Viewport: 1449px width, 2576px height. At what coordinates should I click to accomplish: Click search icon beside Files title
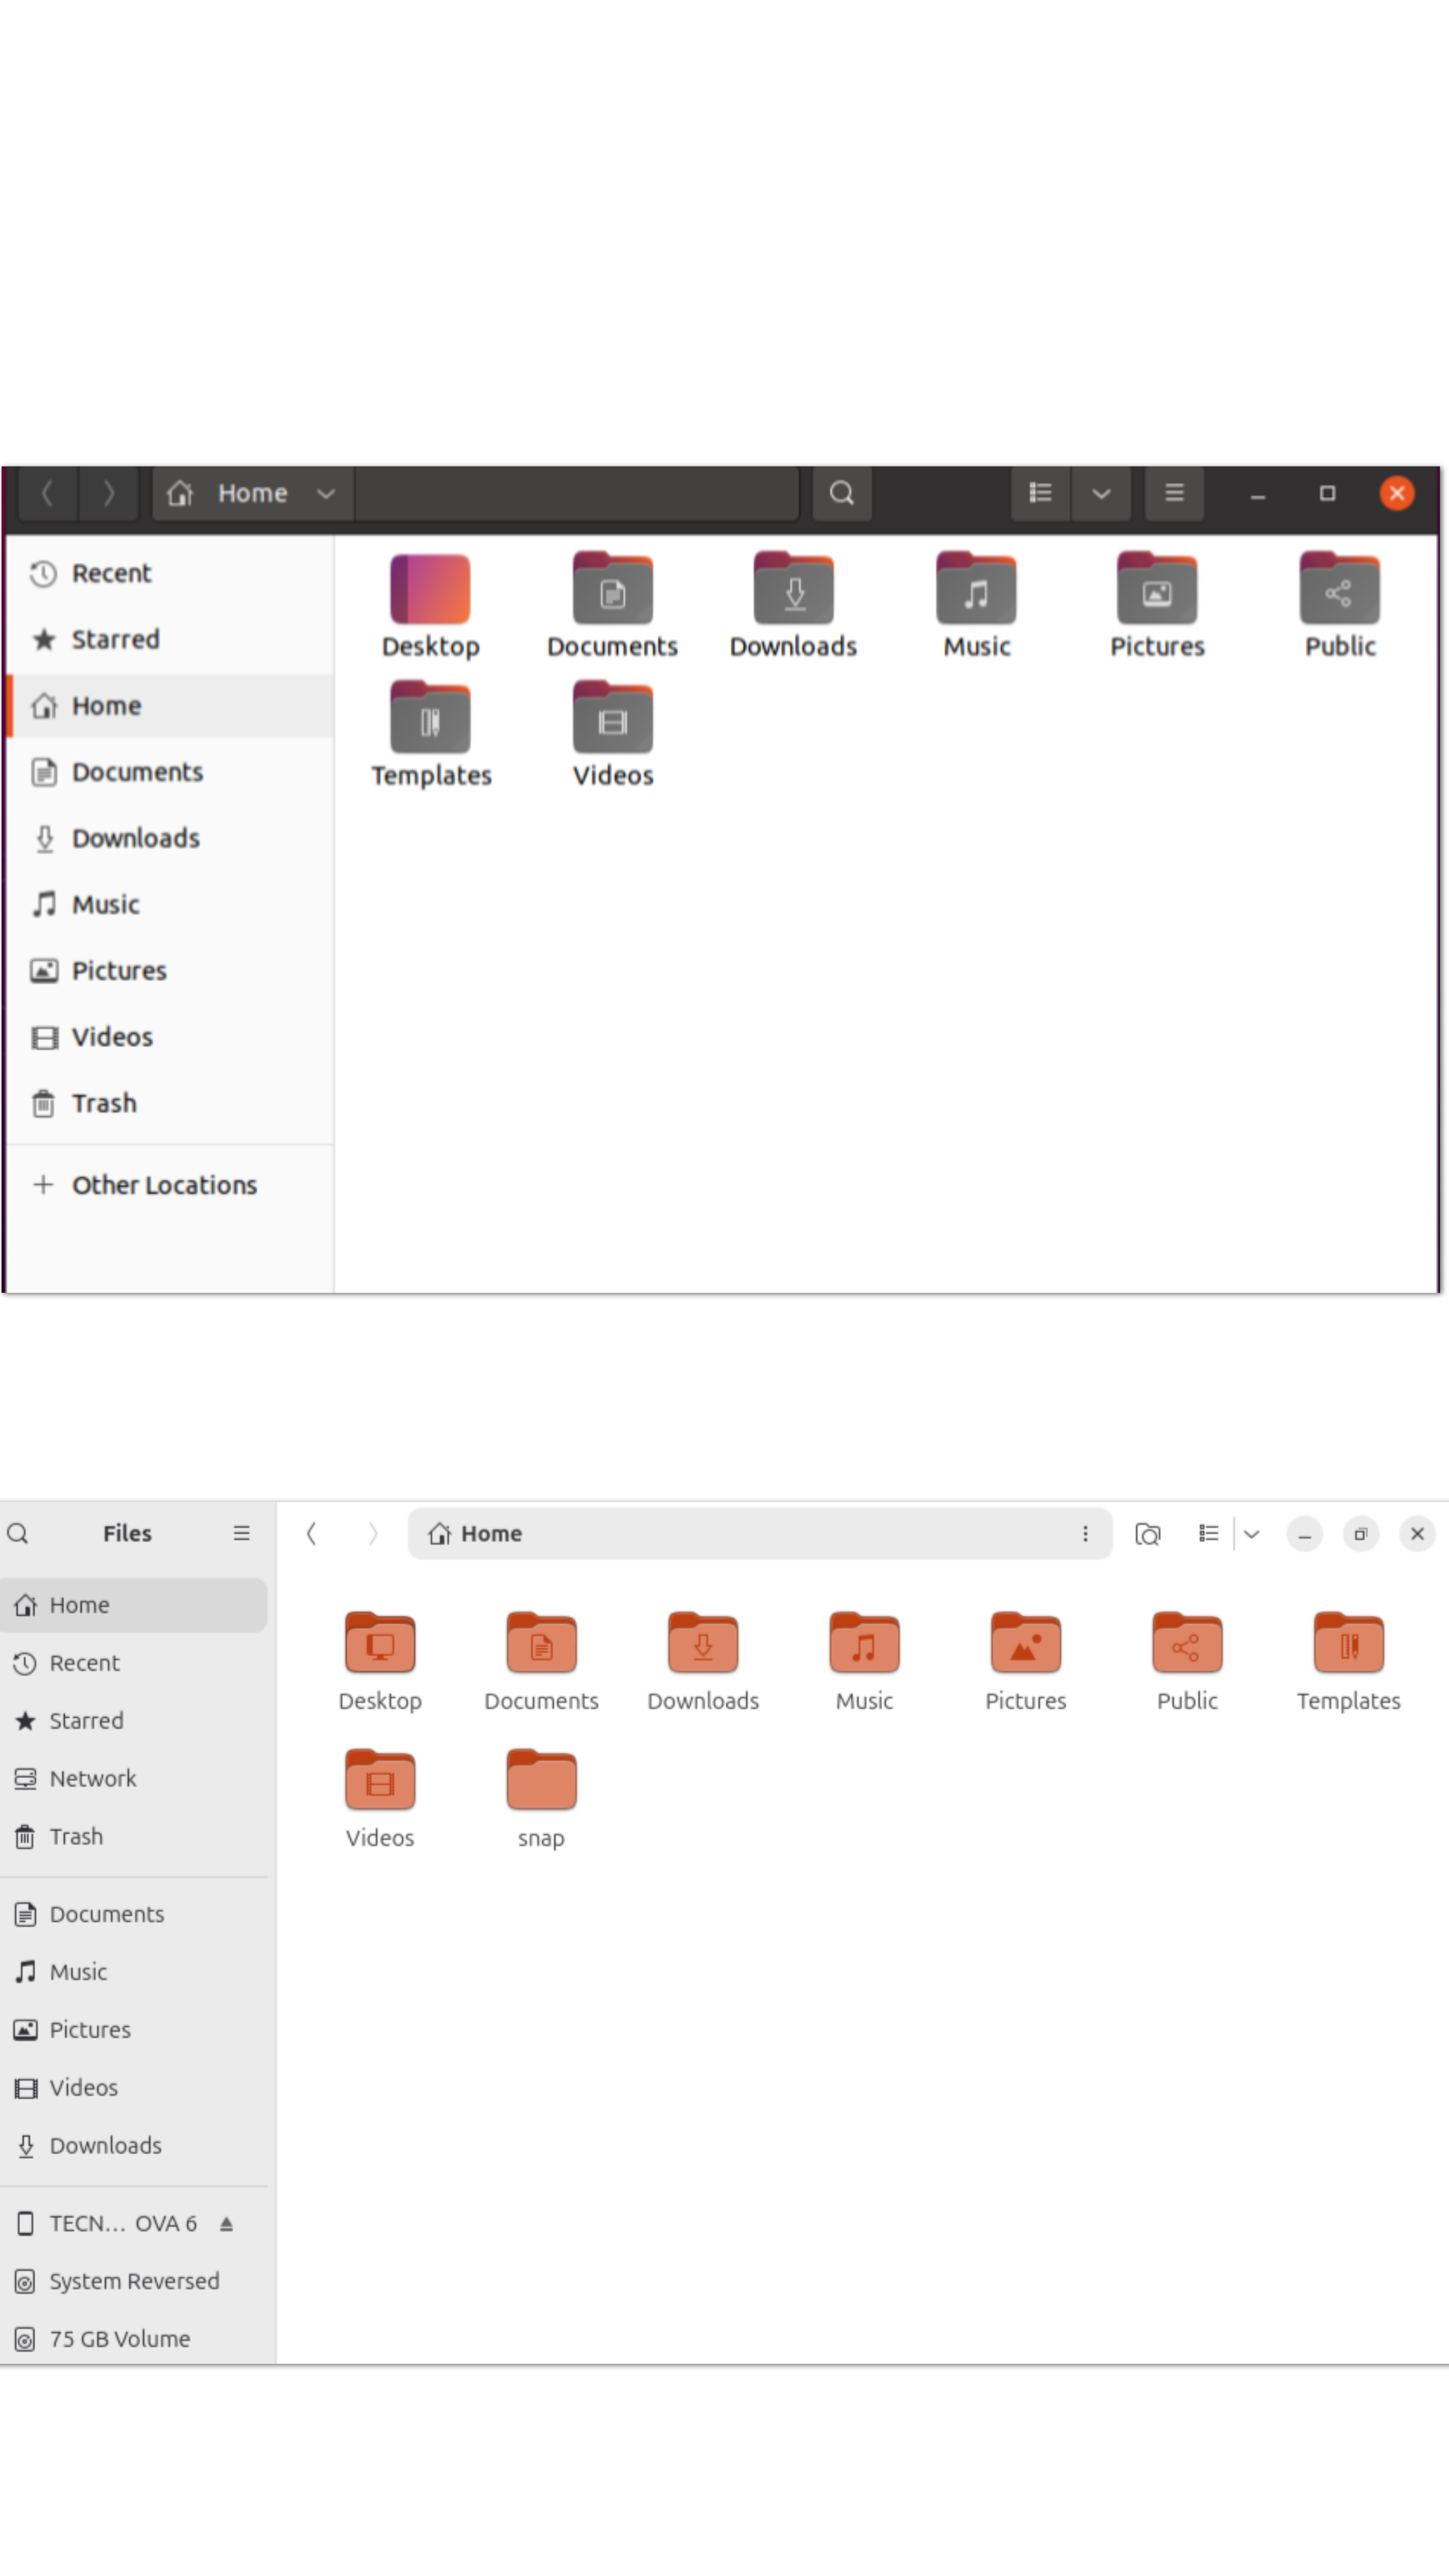click(x=18, y=1533)
